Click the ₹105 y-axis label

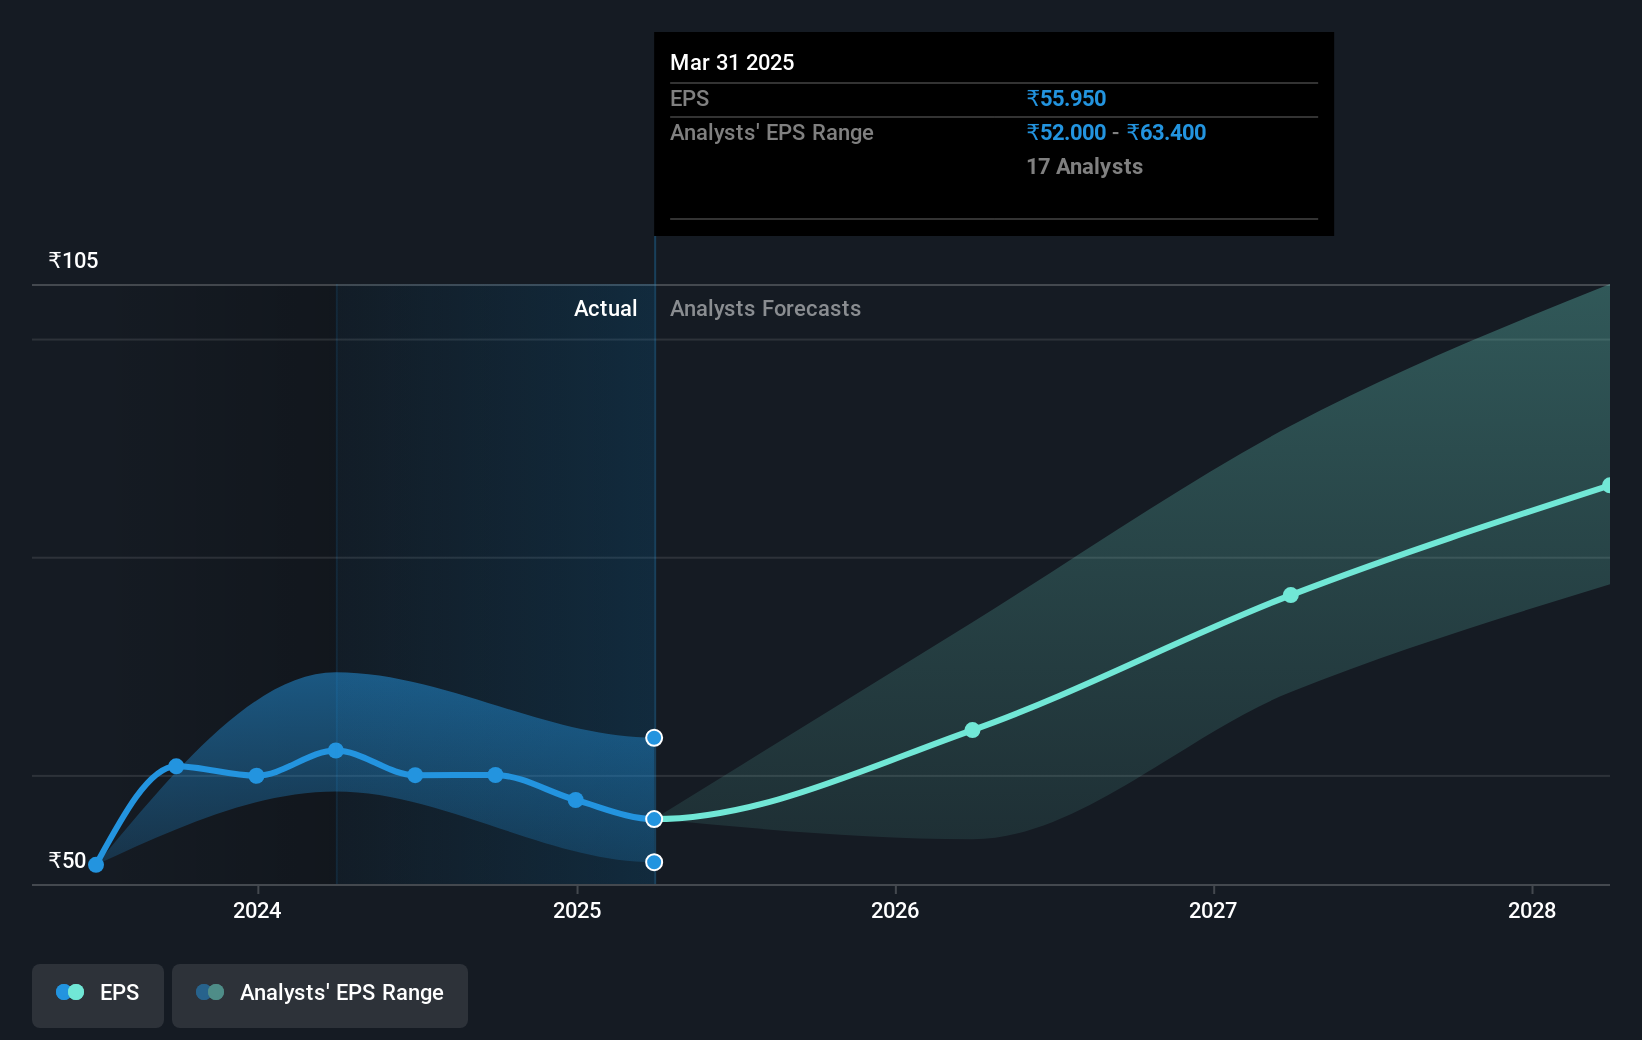pos(74,261)
